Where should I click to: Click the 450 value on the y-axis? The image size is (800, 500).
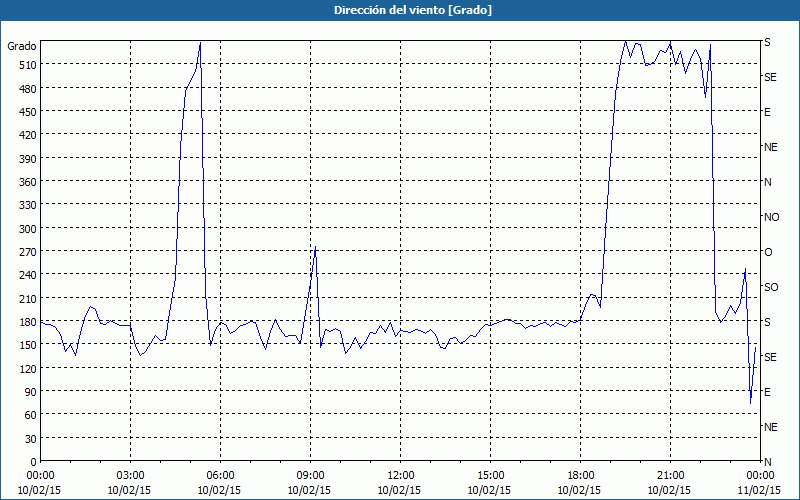tap(28, 112)
